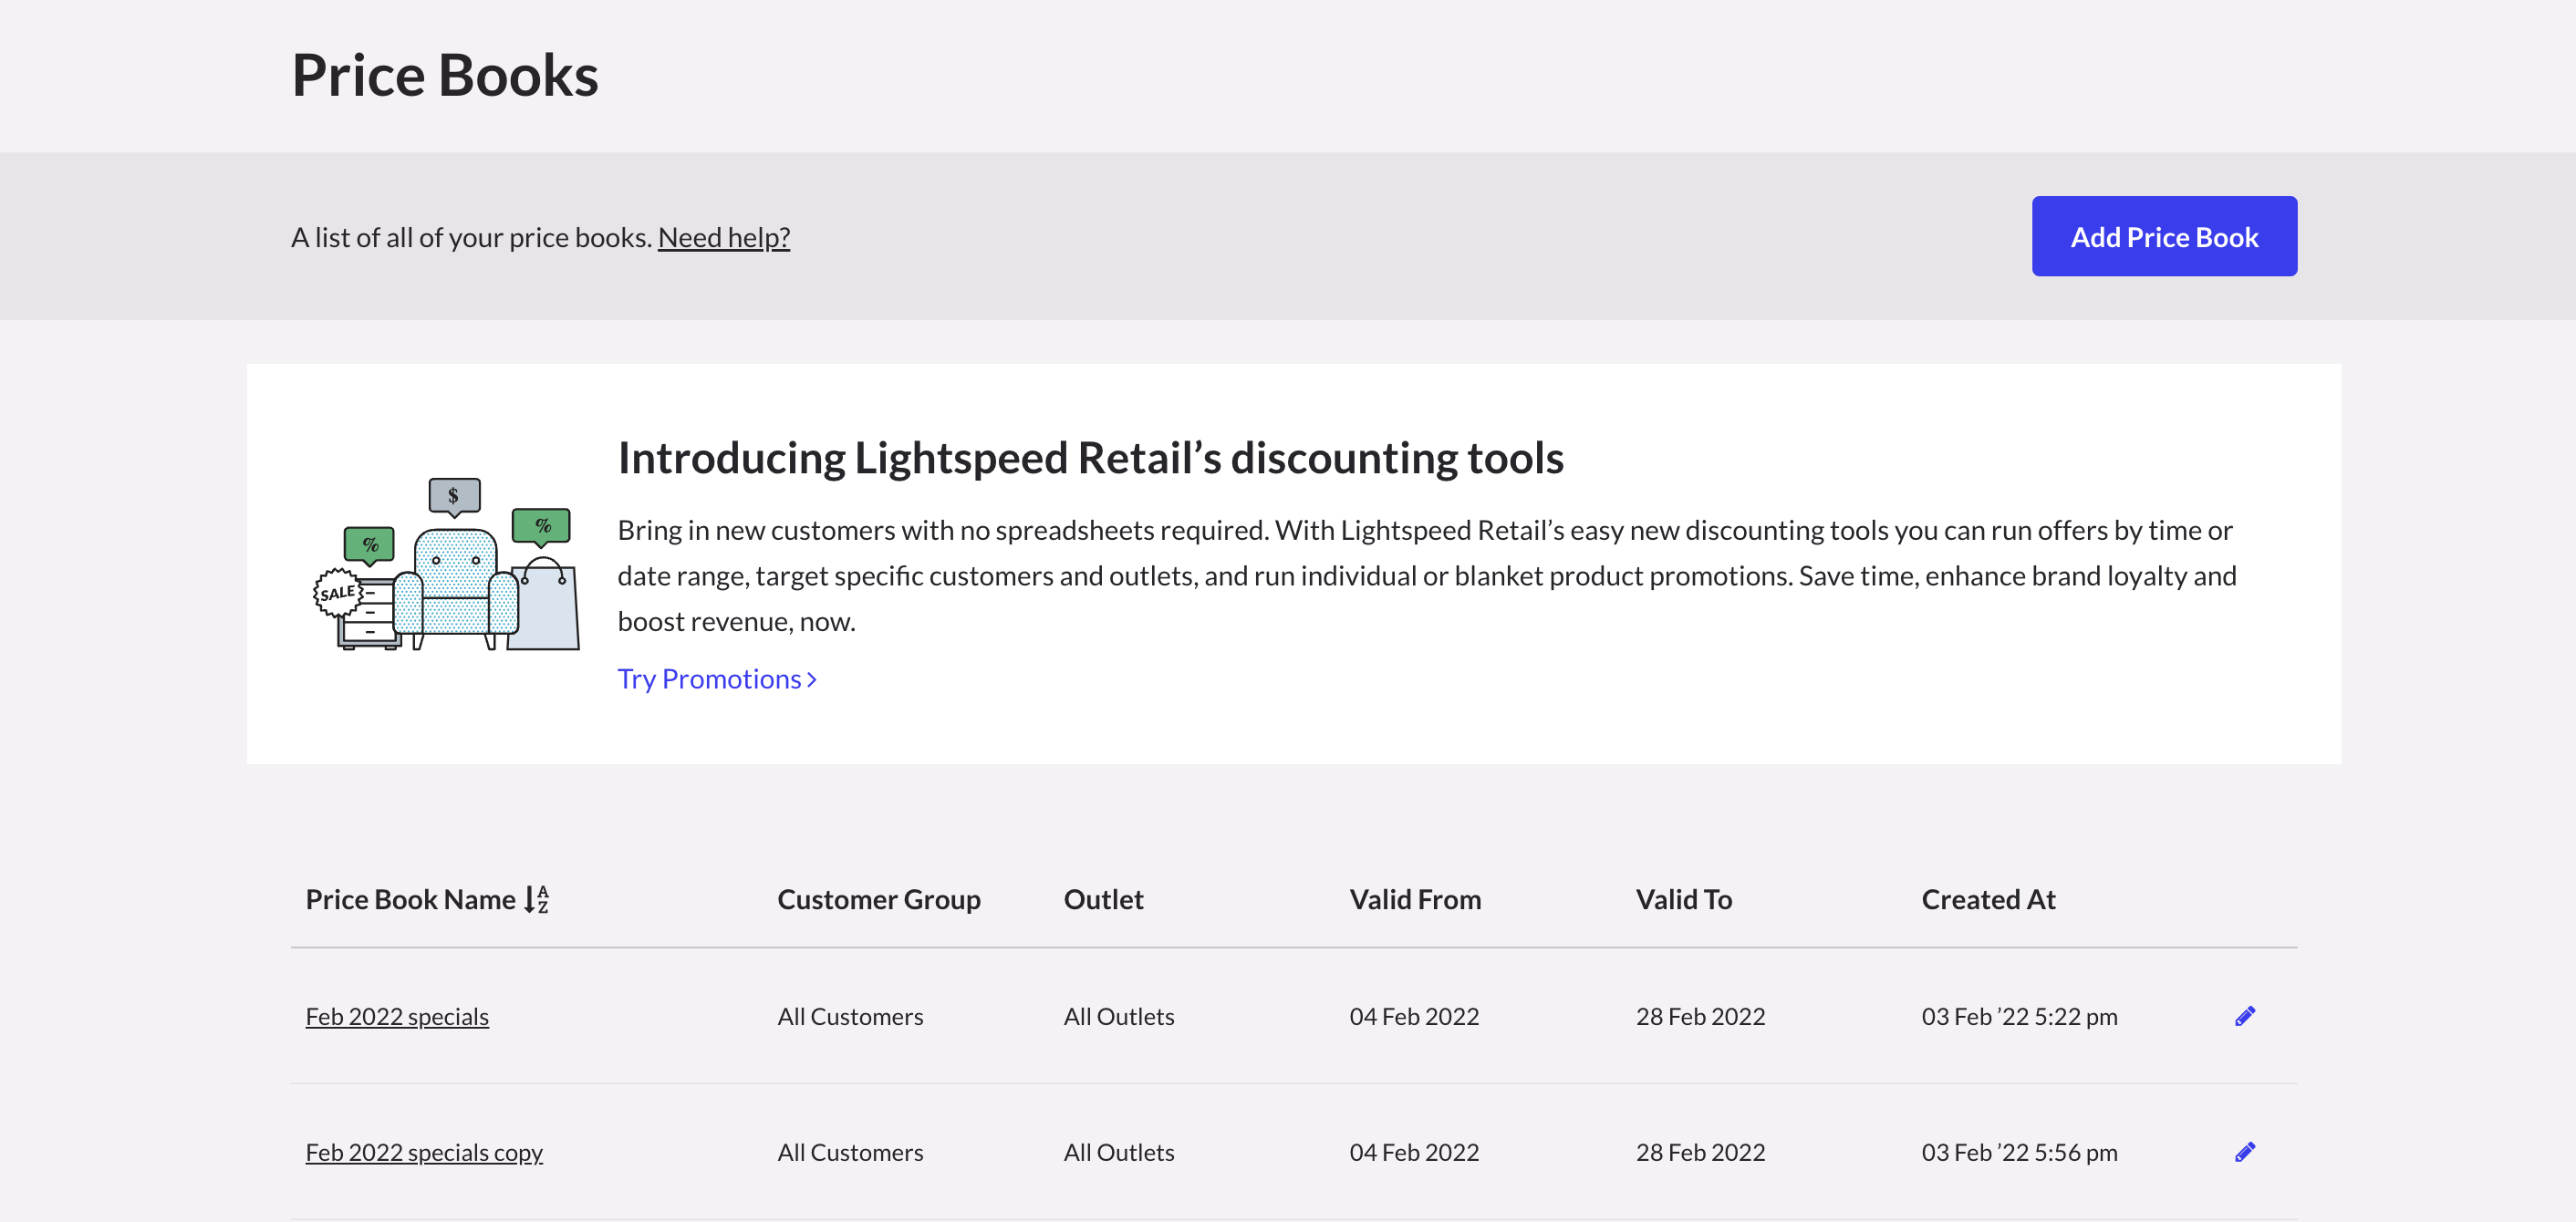
Task: Open the Need help? link
Action: [723, 237]
